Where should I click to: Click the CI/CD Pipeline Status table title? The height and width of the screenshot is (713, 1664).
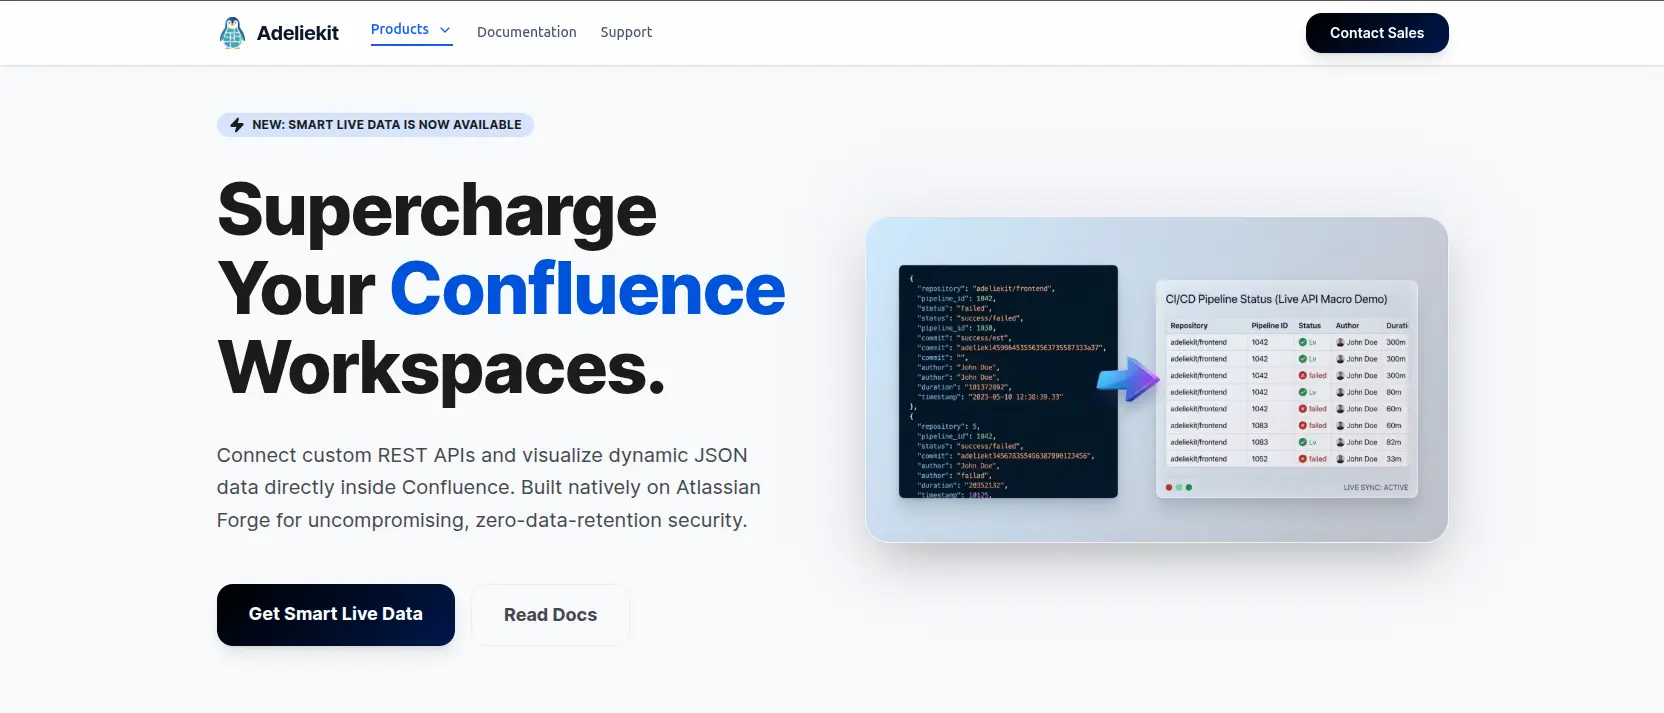tap(1276, 299)
